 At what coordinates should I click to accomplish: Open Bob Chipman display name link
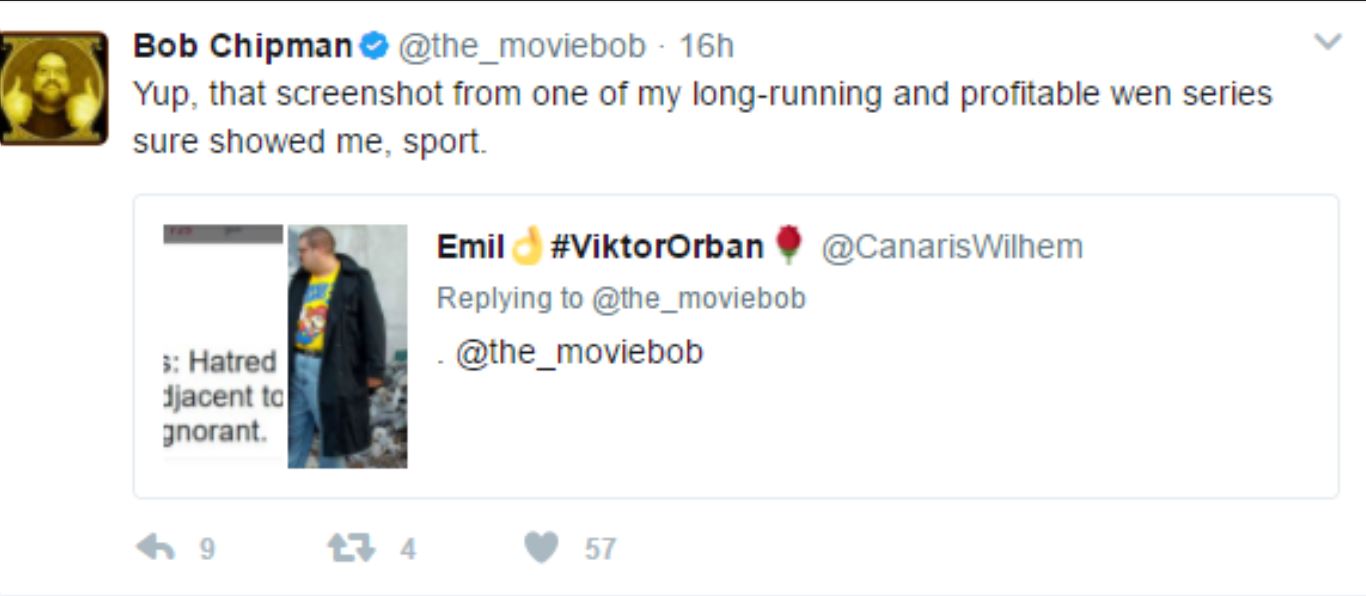coord(243,46)
